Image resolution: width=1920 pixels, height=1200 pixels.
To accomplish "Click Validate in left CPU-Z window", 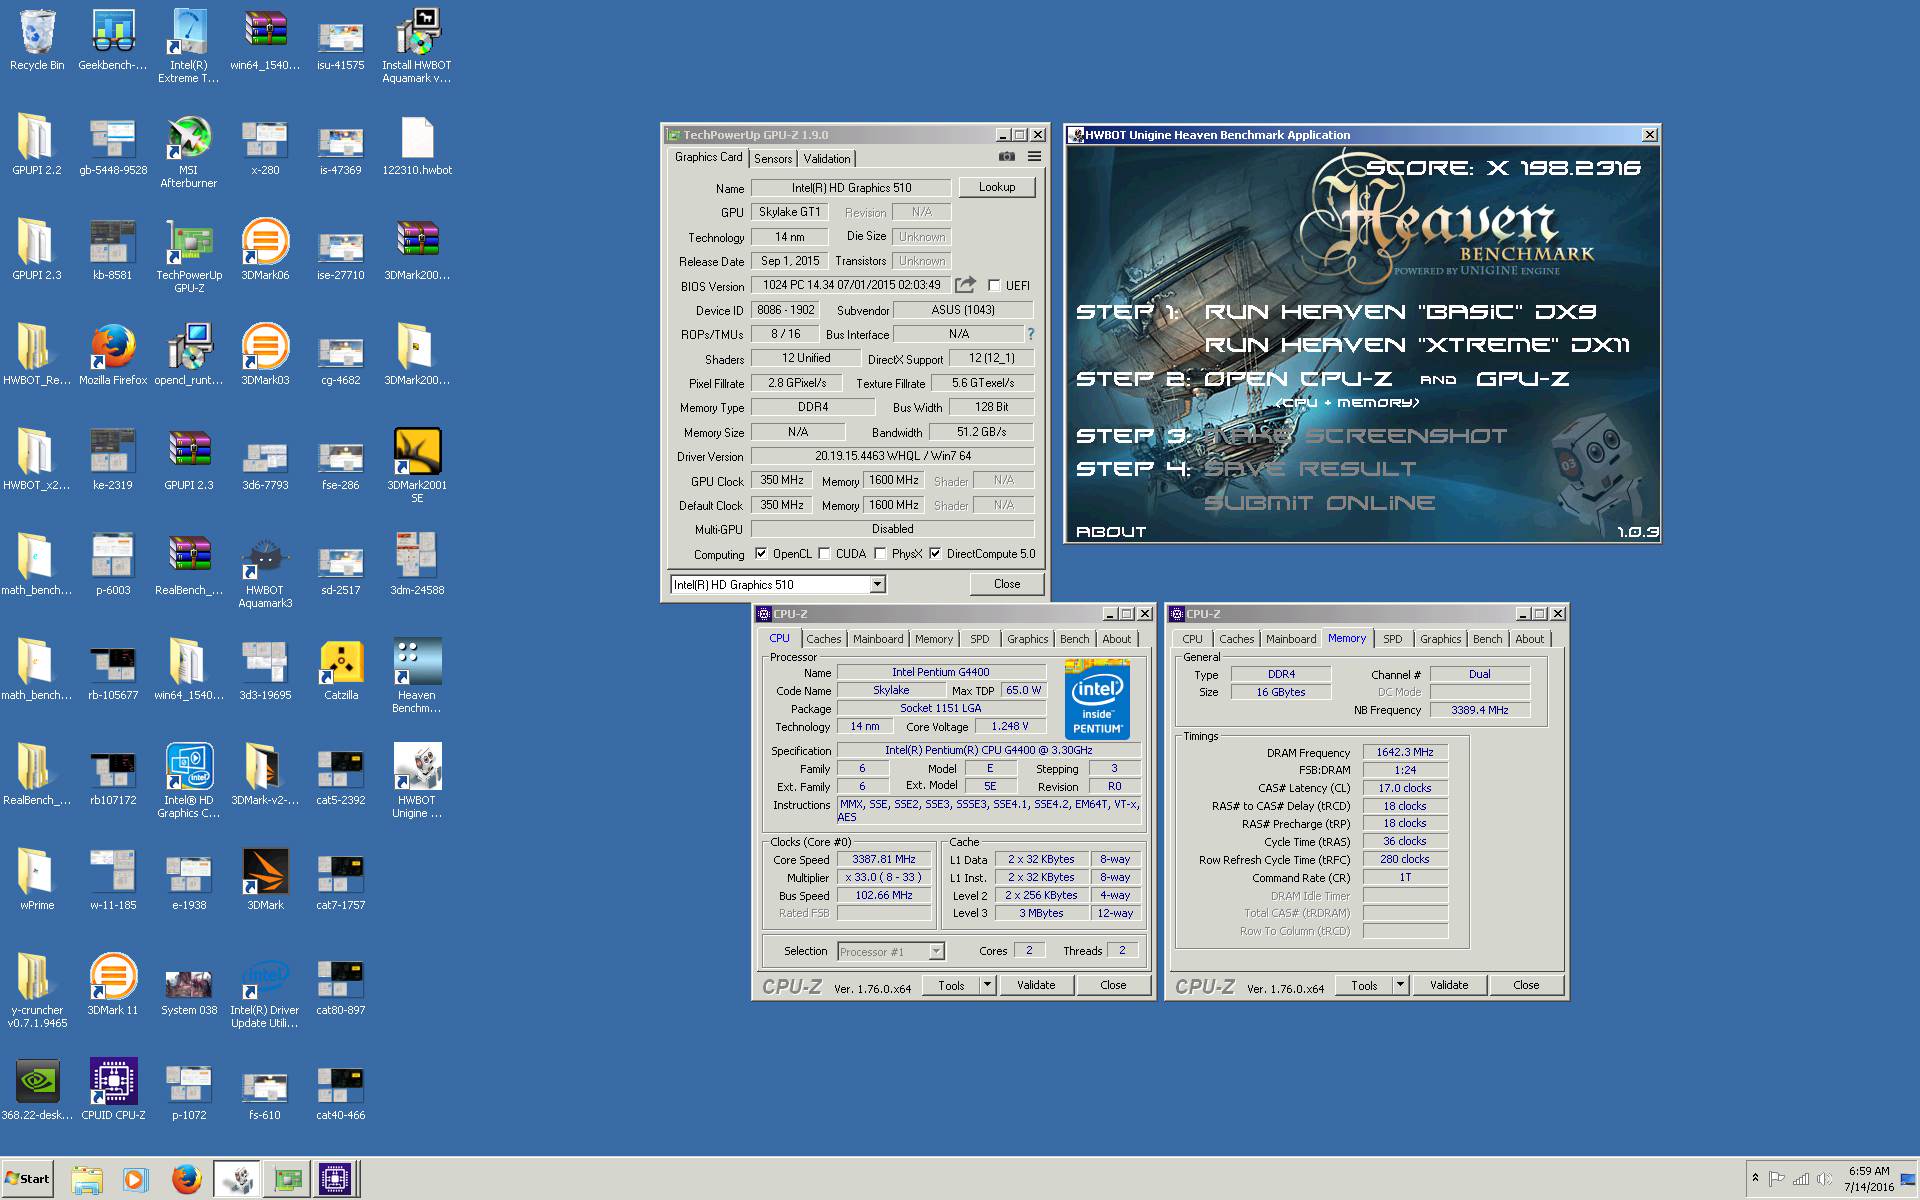I will pyautogui.click(x=1036, y=985).
